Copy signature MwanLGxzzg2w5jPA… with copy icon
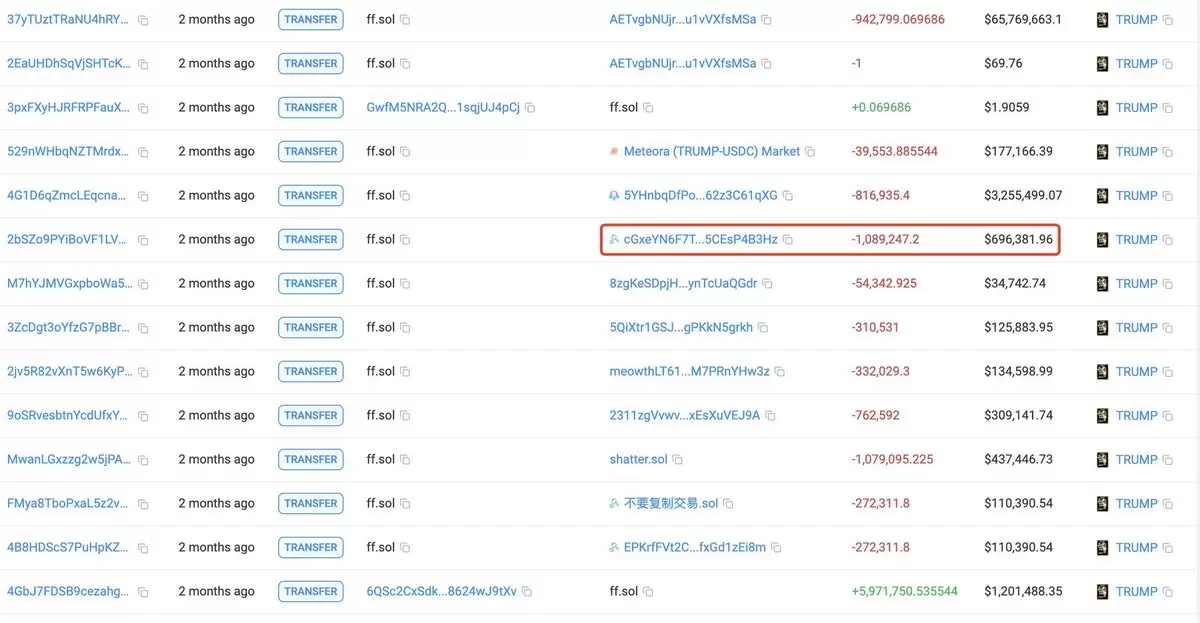Viewport: 1200px width, 623px height. pyautogui.click(x=143, y=460)
